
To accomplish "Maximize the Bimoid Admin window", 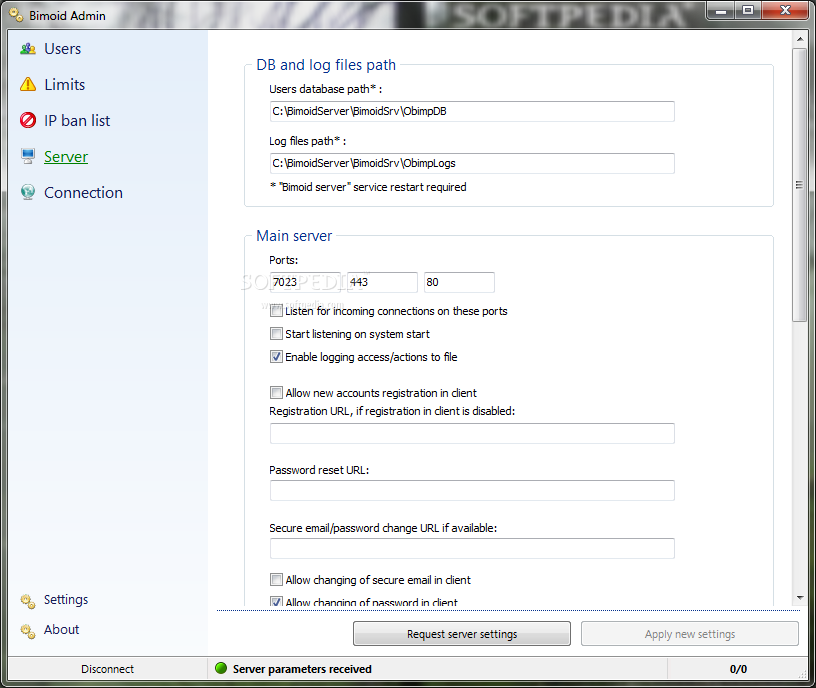I will tap(748, 11).
